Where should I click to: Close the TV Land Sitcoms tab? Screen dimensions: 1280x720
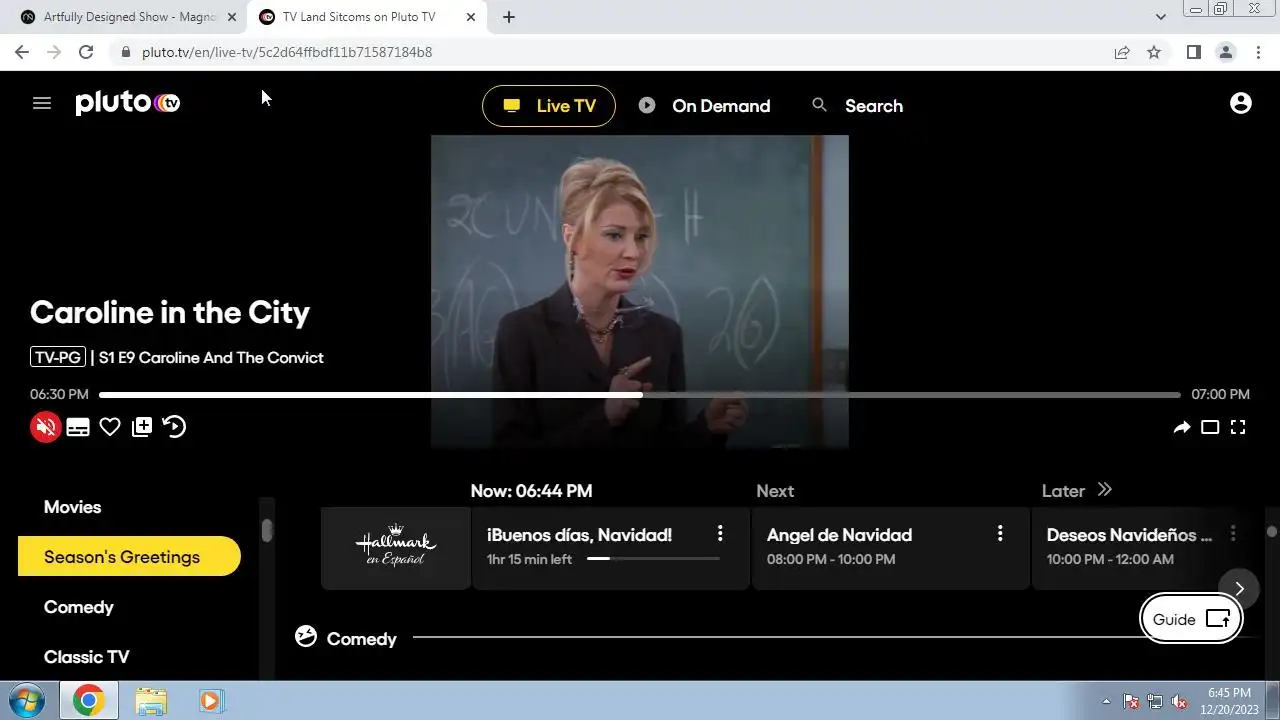click(471, 17)
